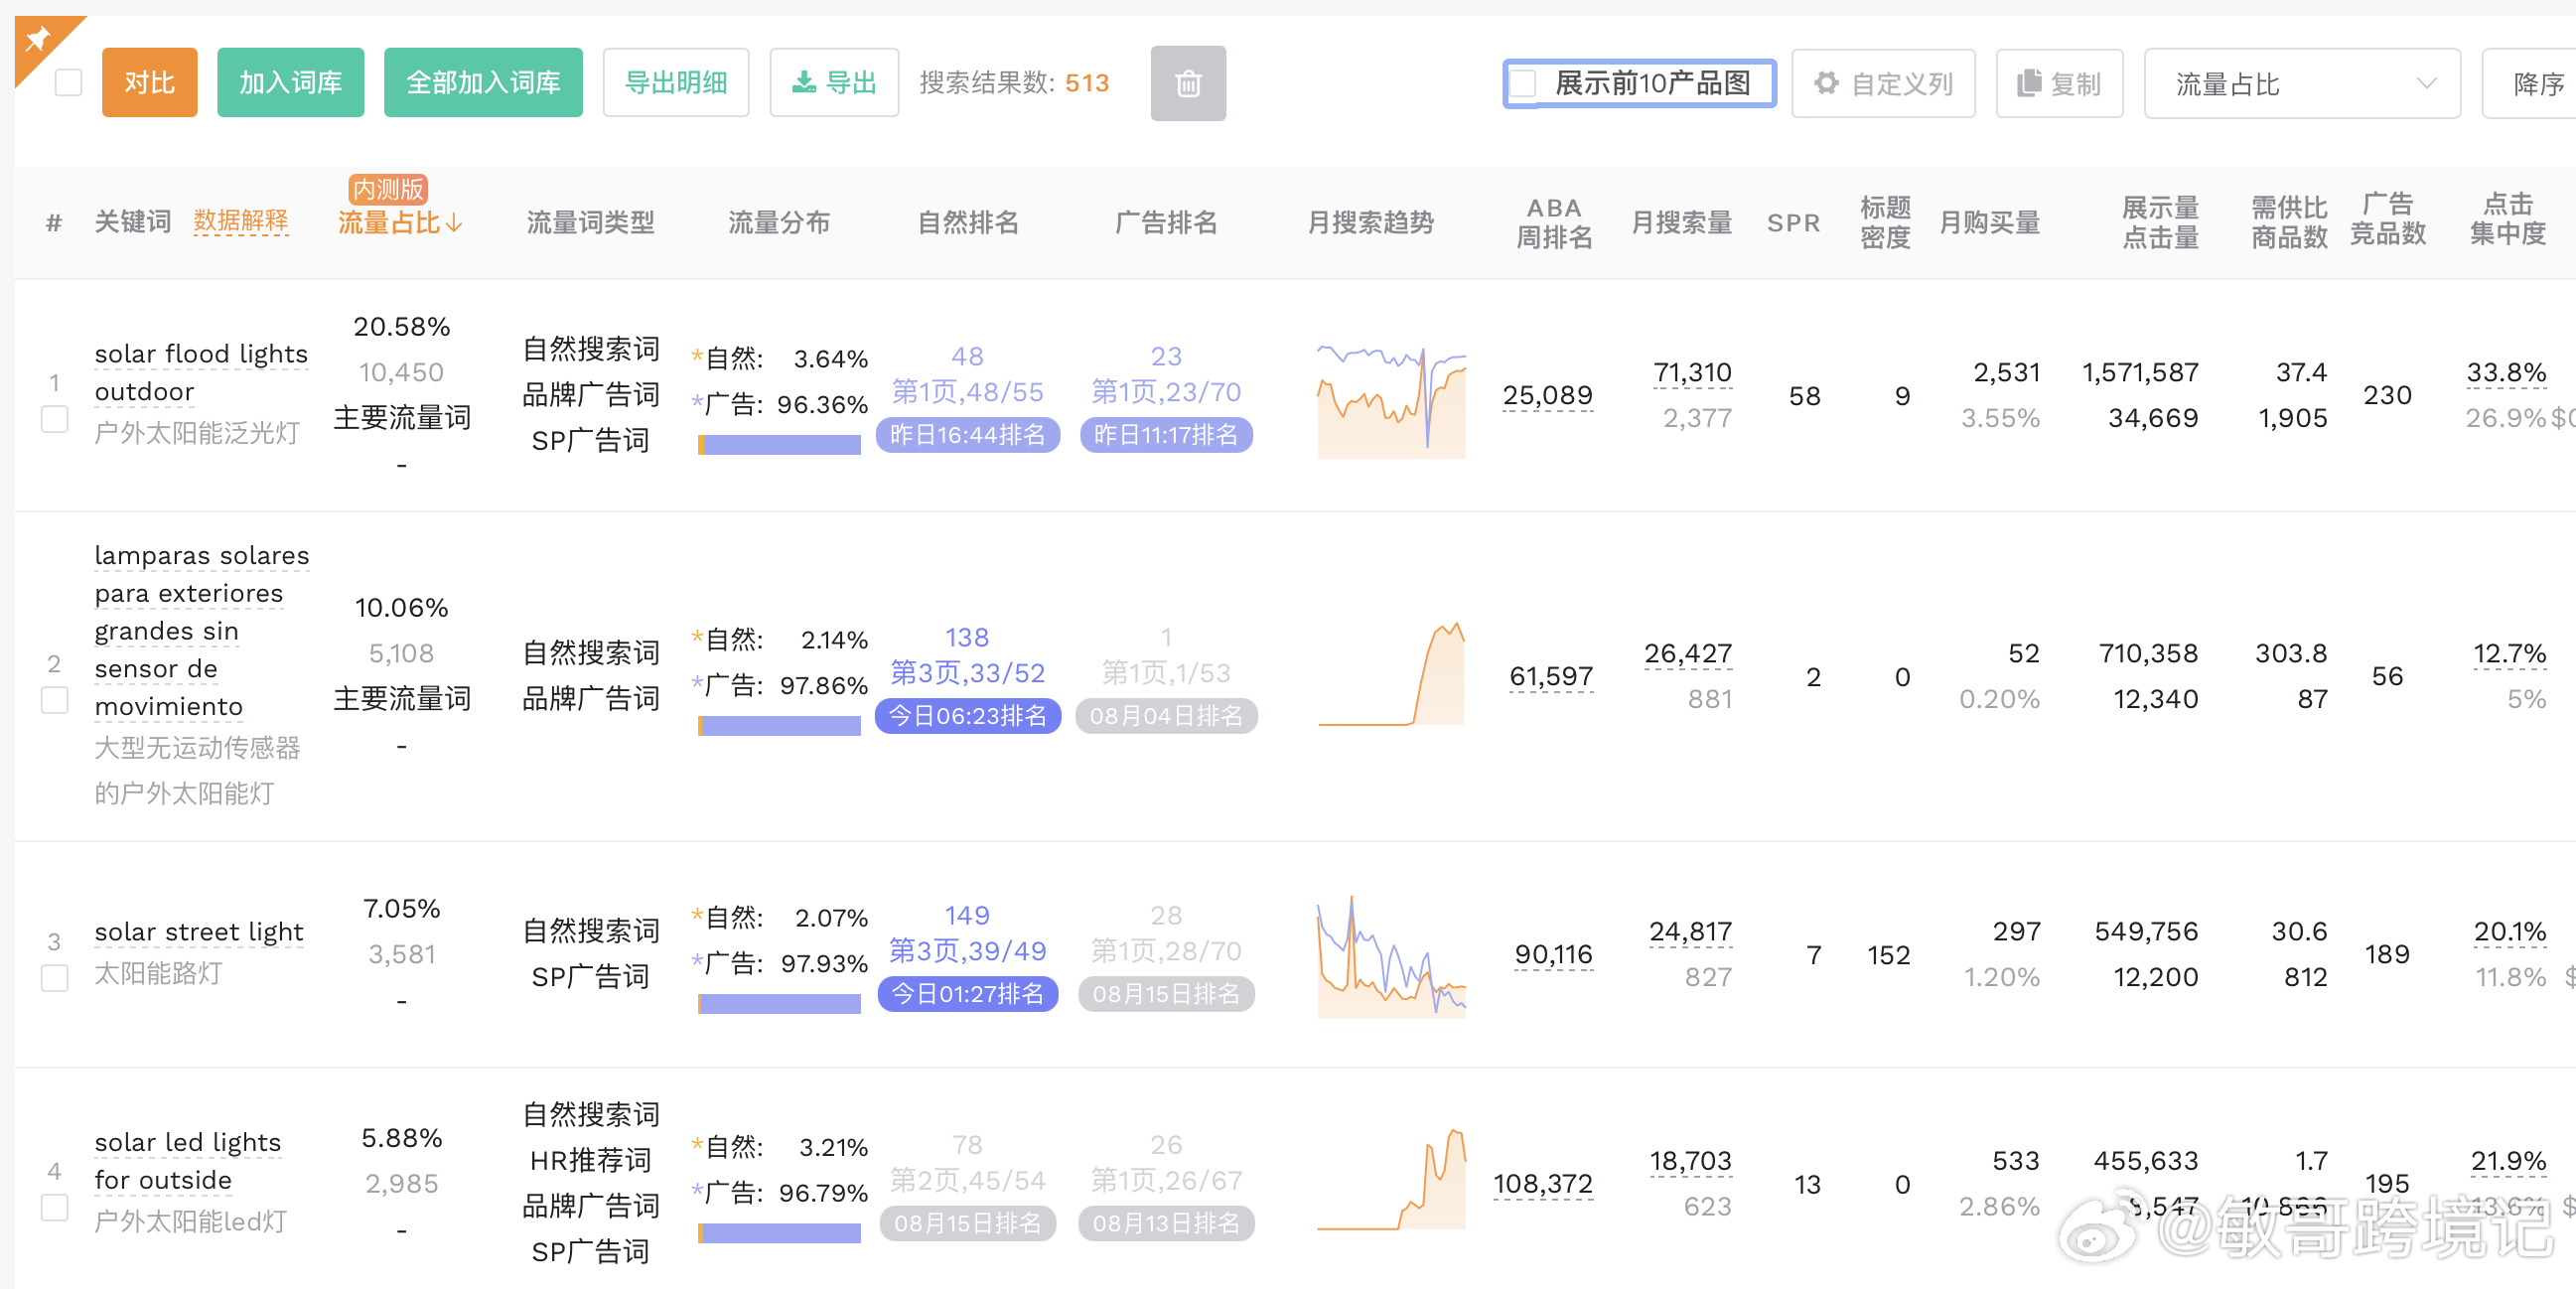Click the trash delete icon button
The width and height of the screenshot is (2576, 1289).
click(x=1187, y=83)
